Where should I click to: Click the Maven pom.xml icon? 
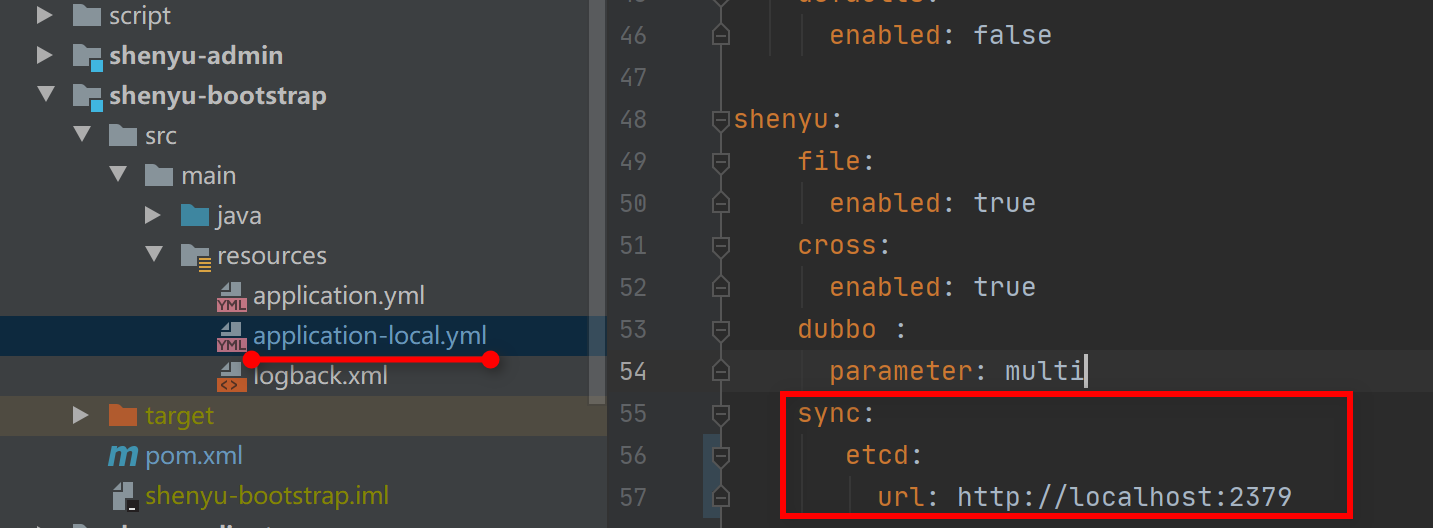(123, 456)
